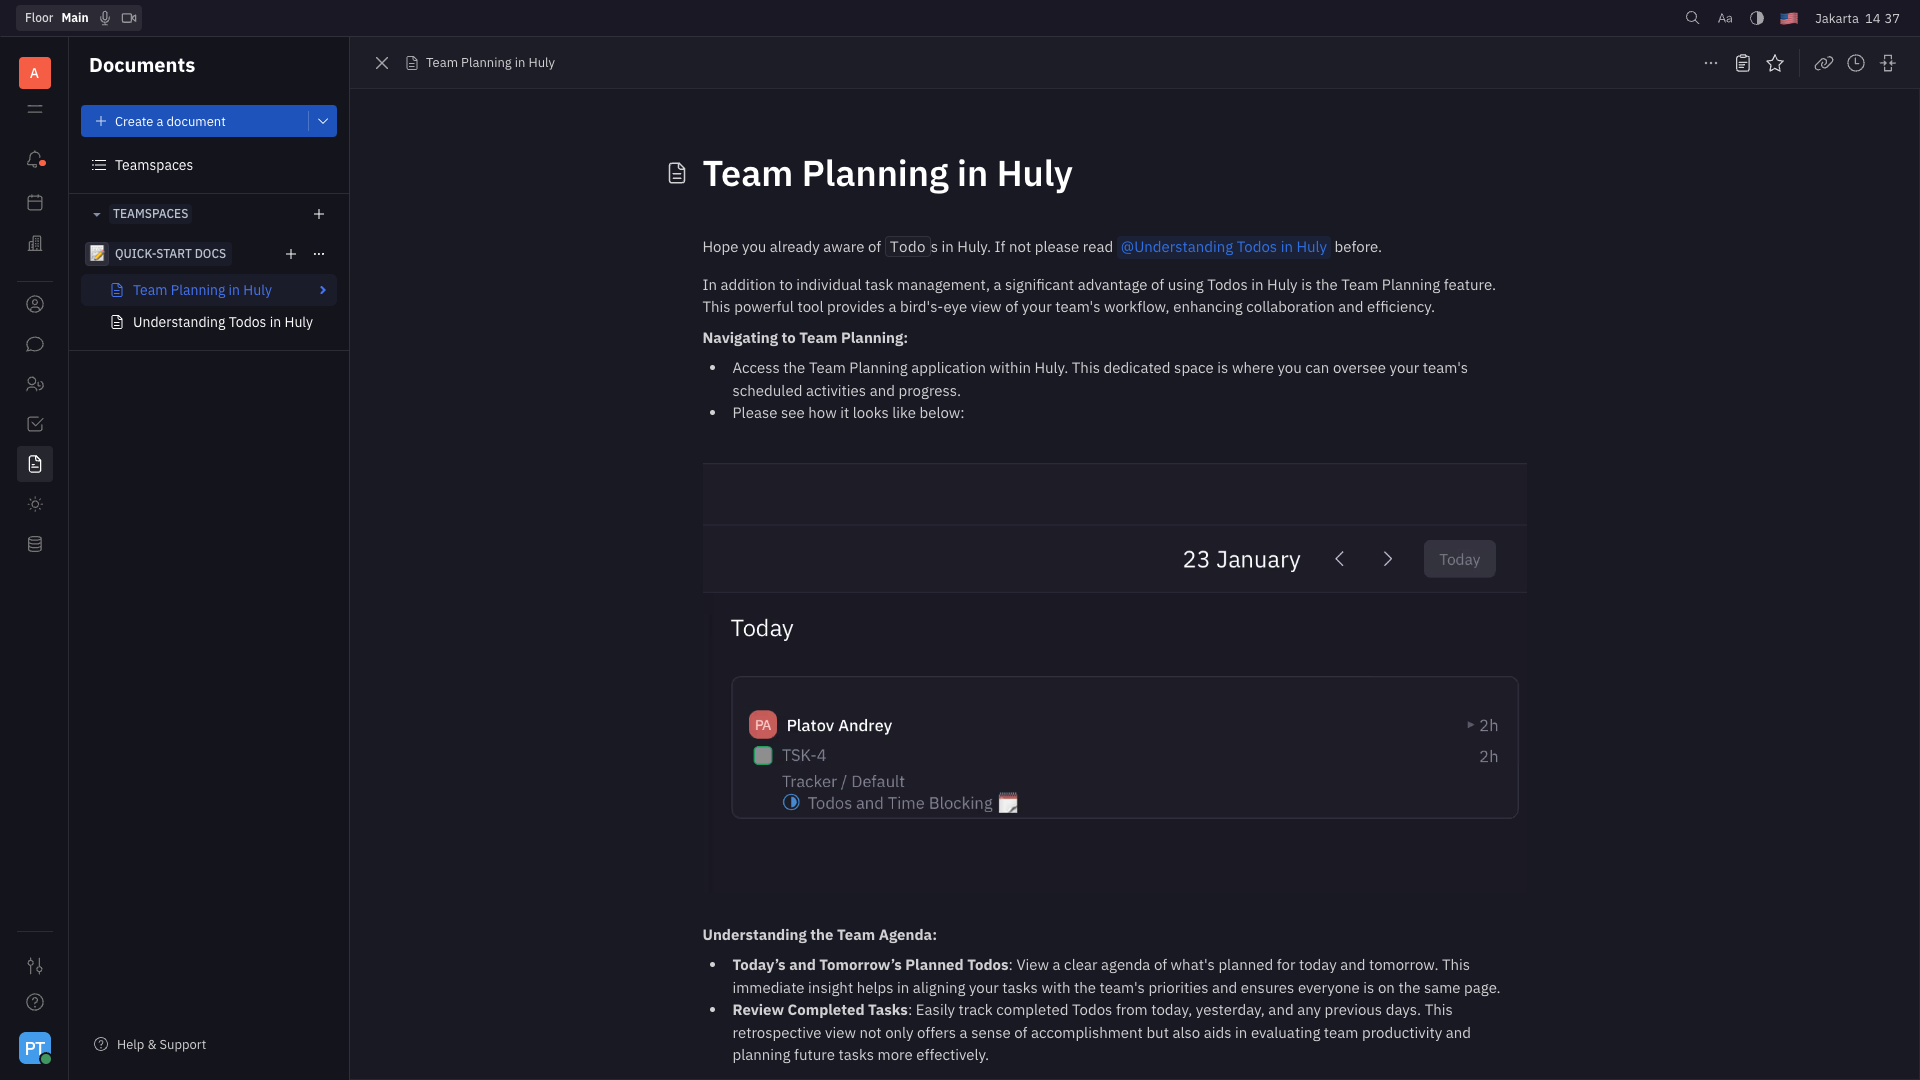Collapse the TEAMSPACES section

(97, 214)
